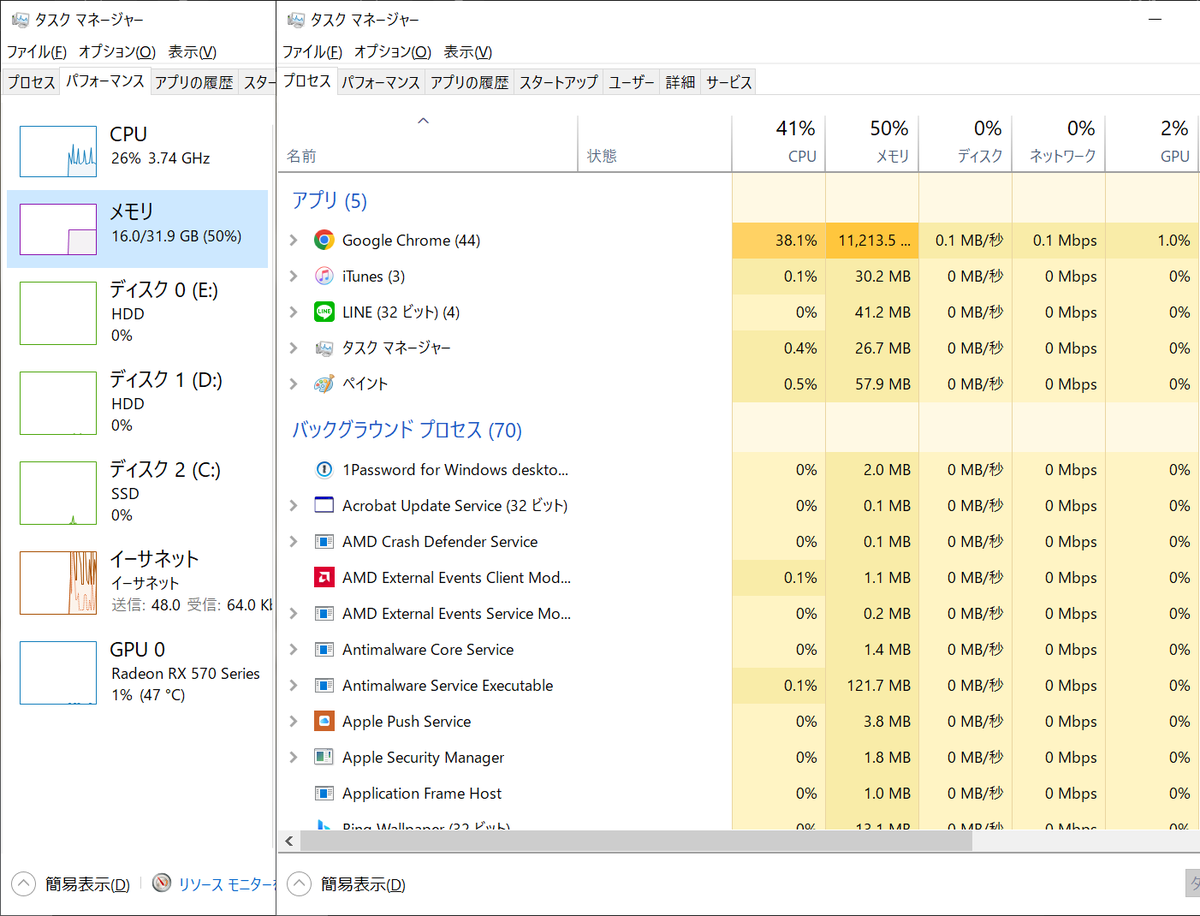The width and height of the screenshot is (1200, 916).
Task: Expand the AMD Crash Defender Service row
Action: [x=293, y=542]
